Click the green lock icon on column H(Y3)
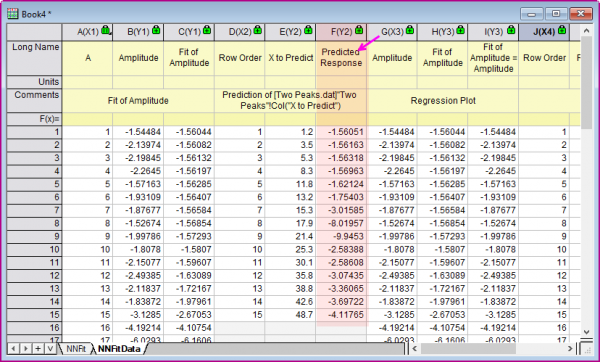The width and height of the screenshot is (600, 362). (460, 30)
